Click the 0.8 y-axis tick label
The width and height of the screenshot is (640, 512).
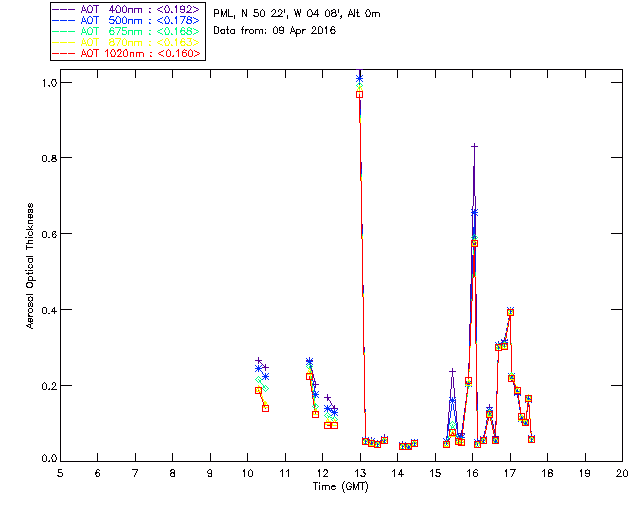(49, 158)
